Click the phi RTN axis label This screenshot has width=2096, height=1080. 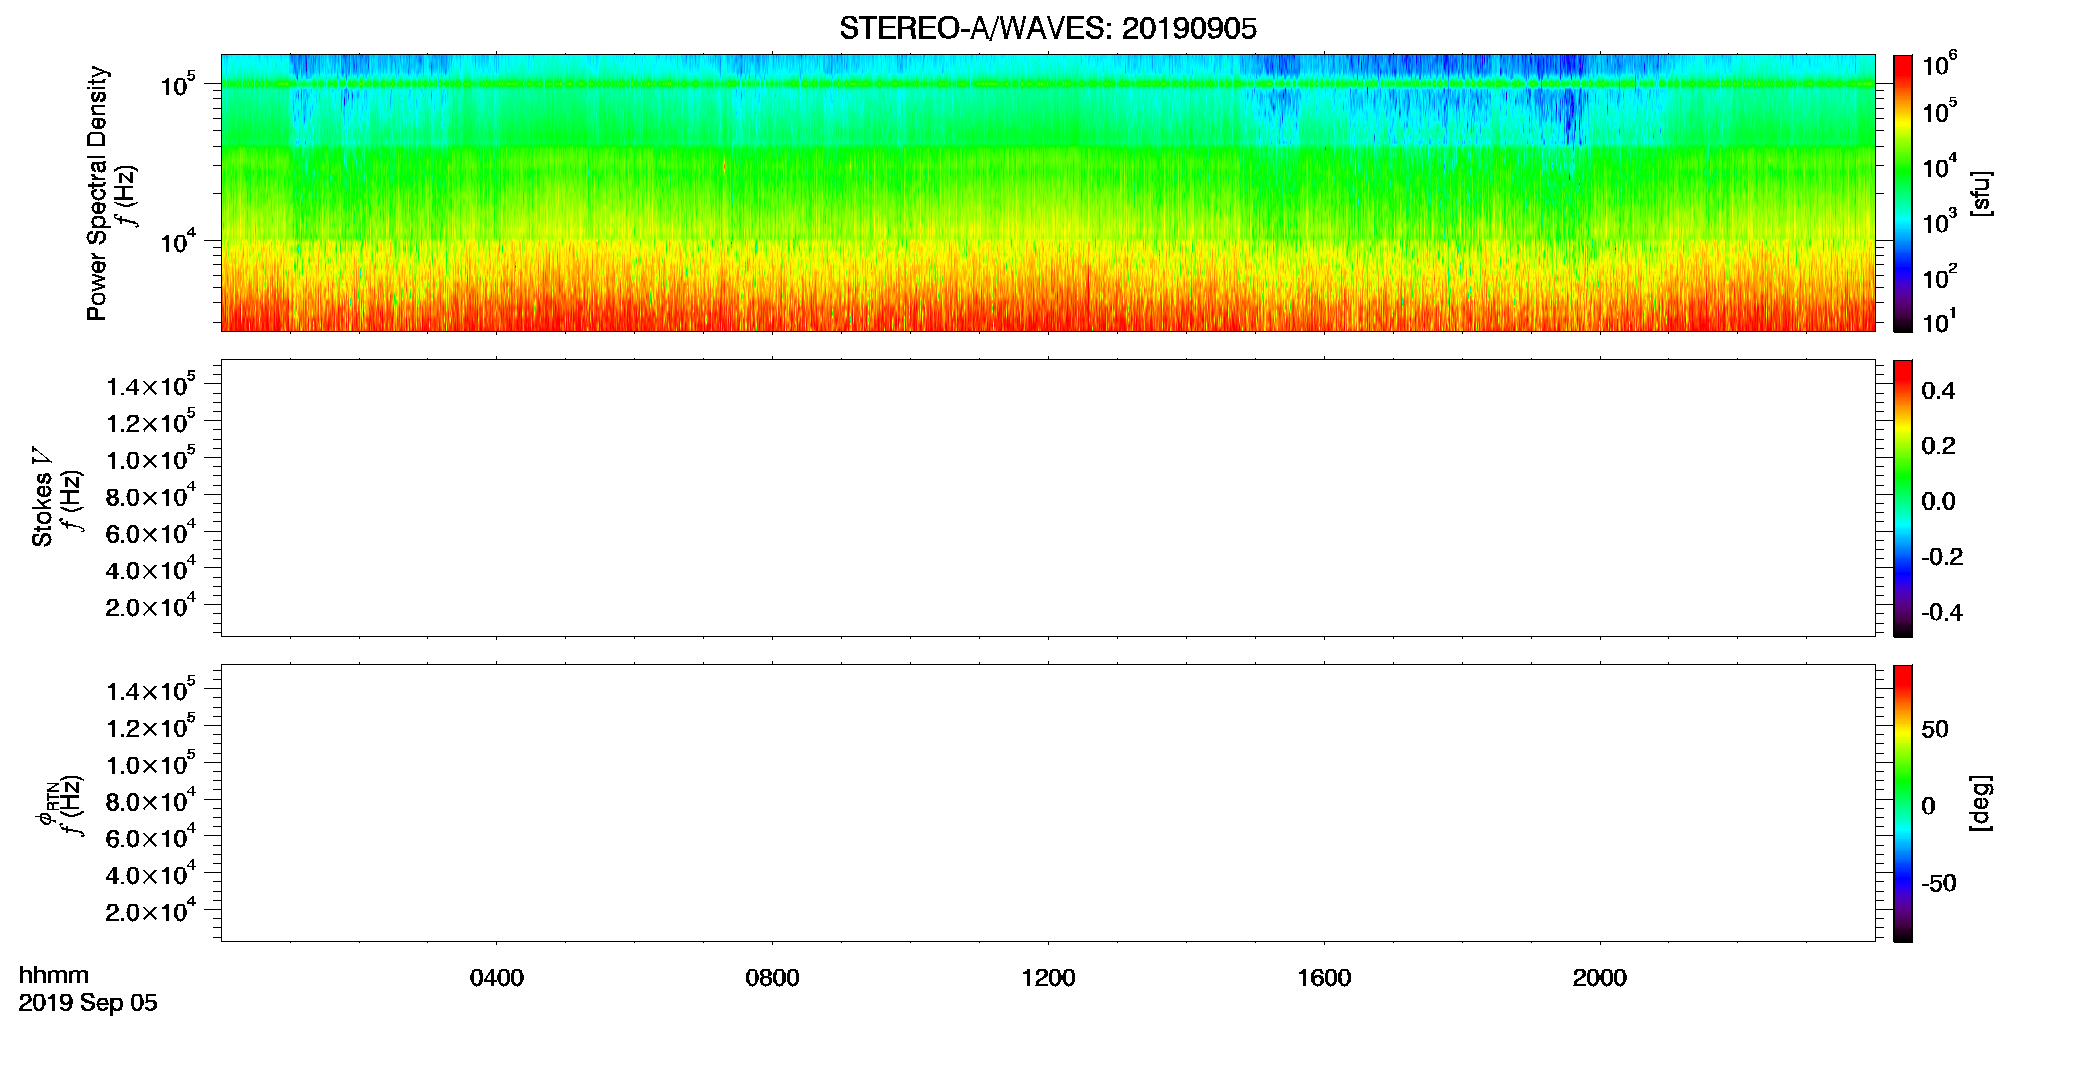[x=47, y=803]
